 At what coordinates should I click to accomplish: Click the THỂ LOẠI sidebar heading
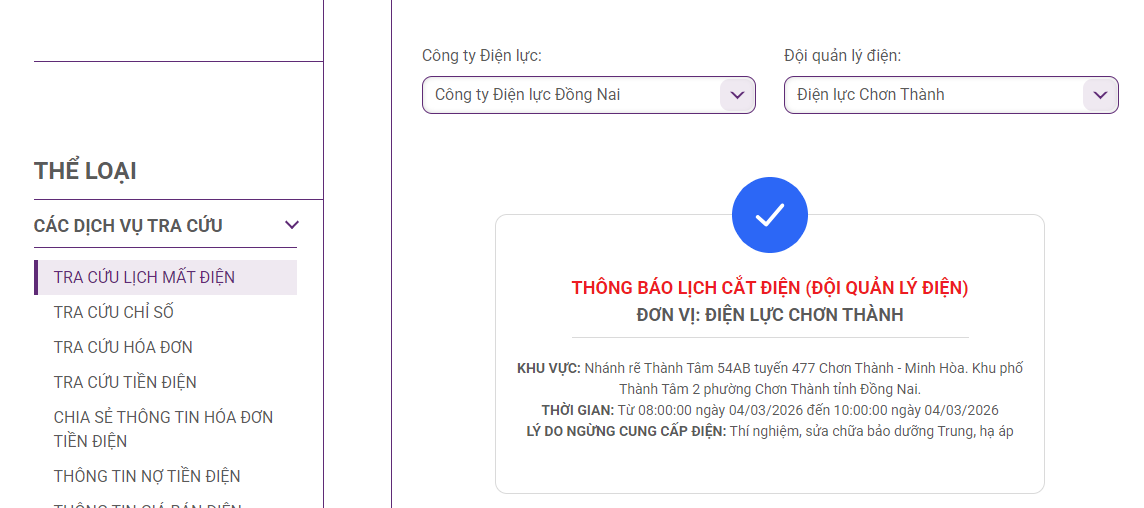(85, 171)
